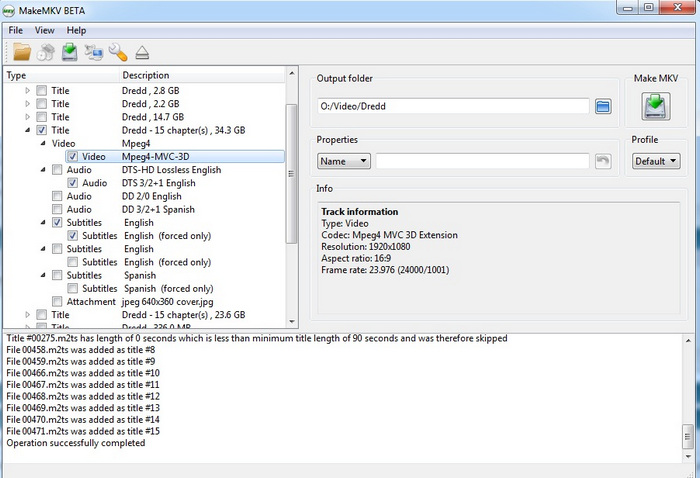Uncheck the Mpeg4-MVC-3D video track checkbox

[x=73, y=157]
